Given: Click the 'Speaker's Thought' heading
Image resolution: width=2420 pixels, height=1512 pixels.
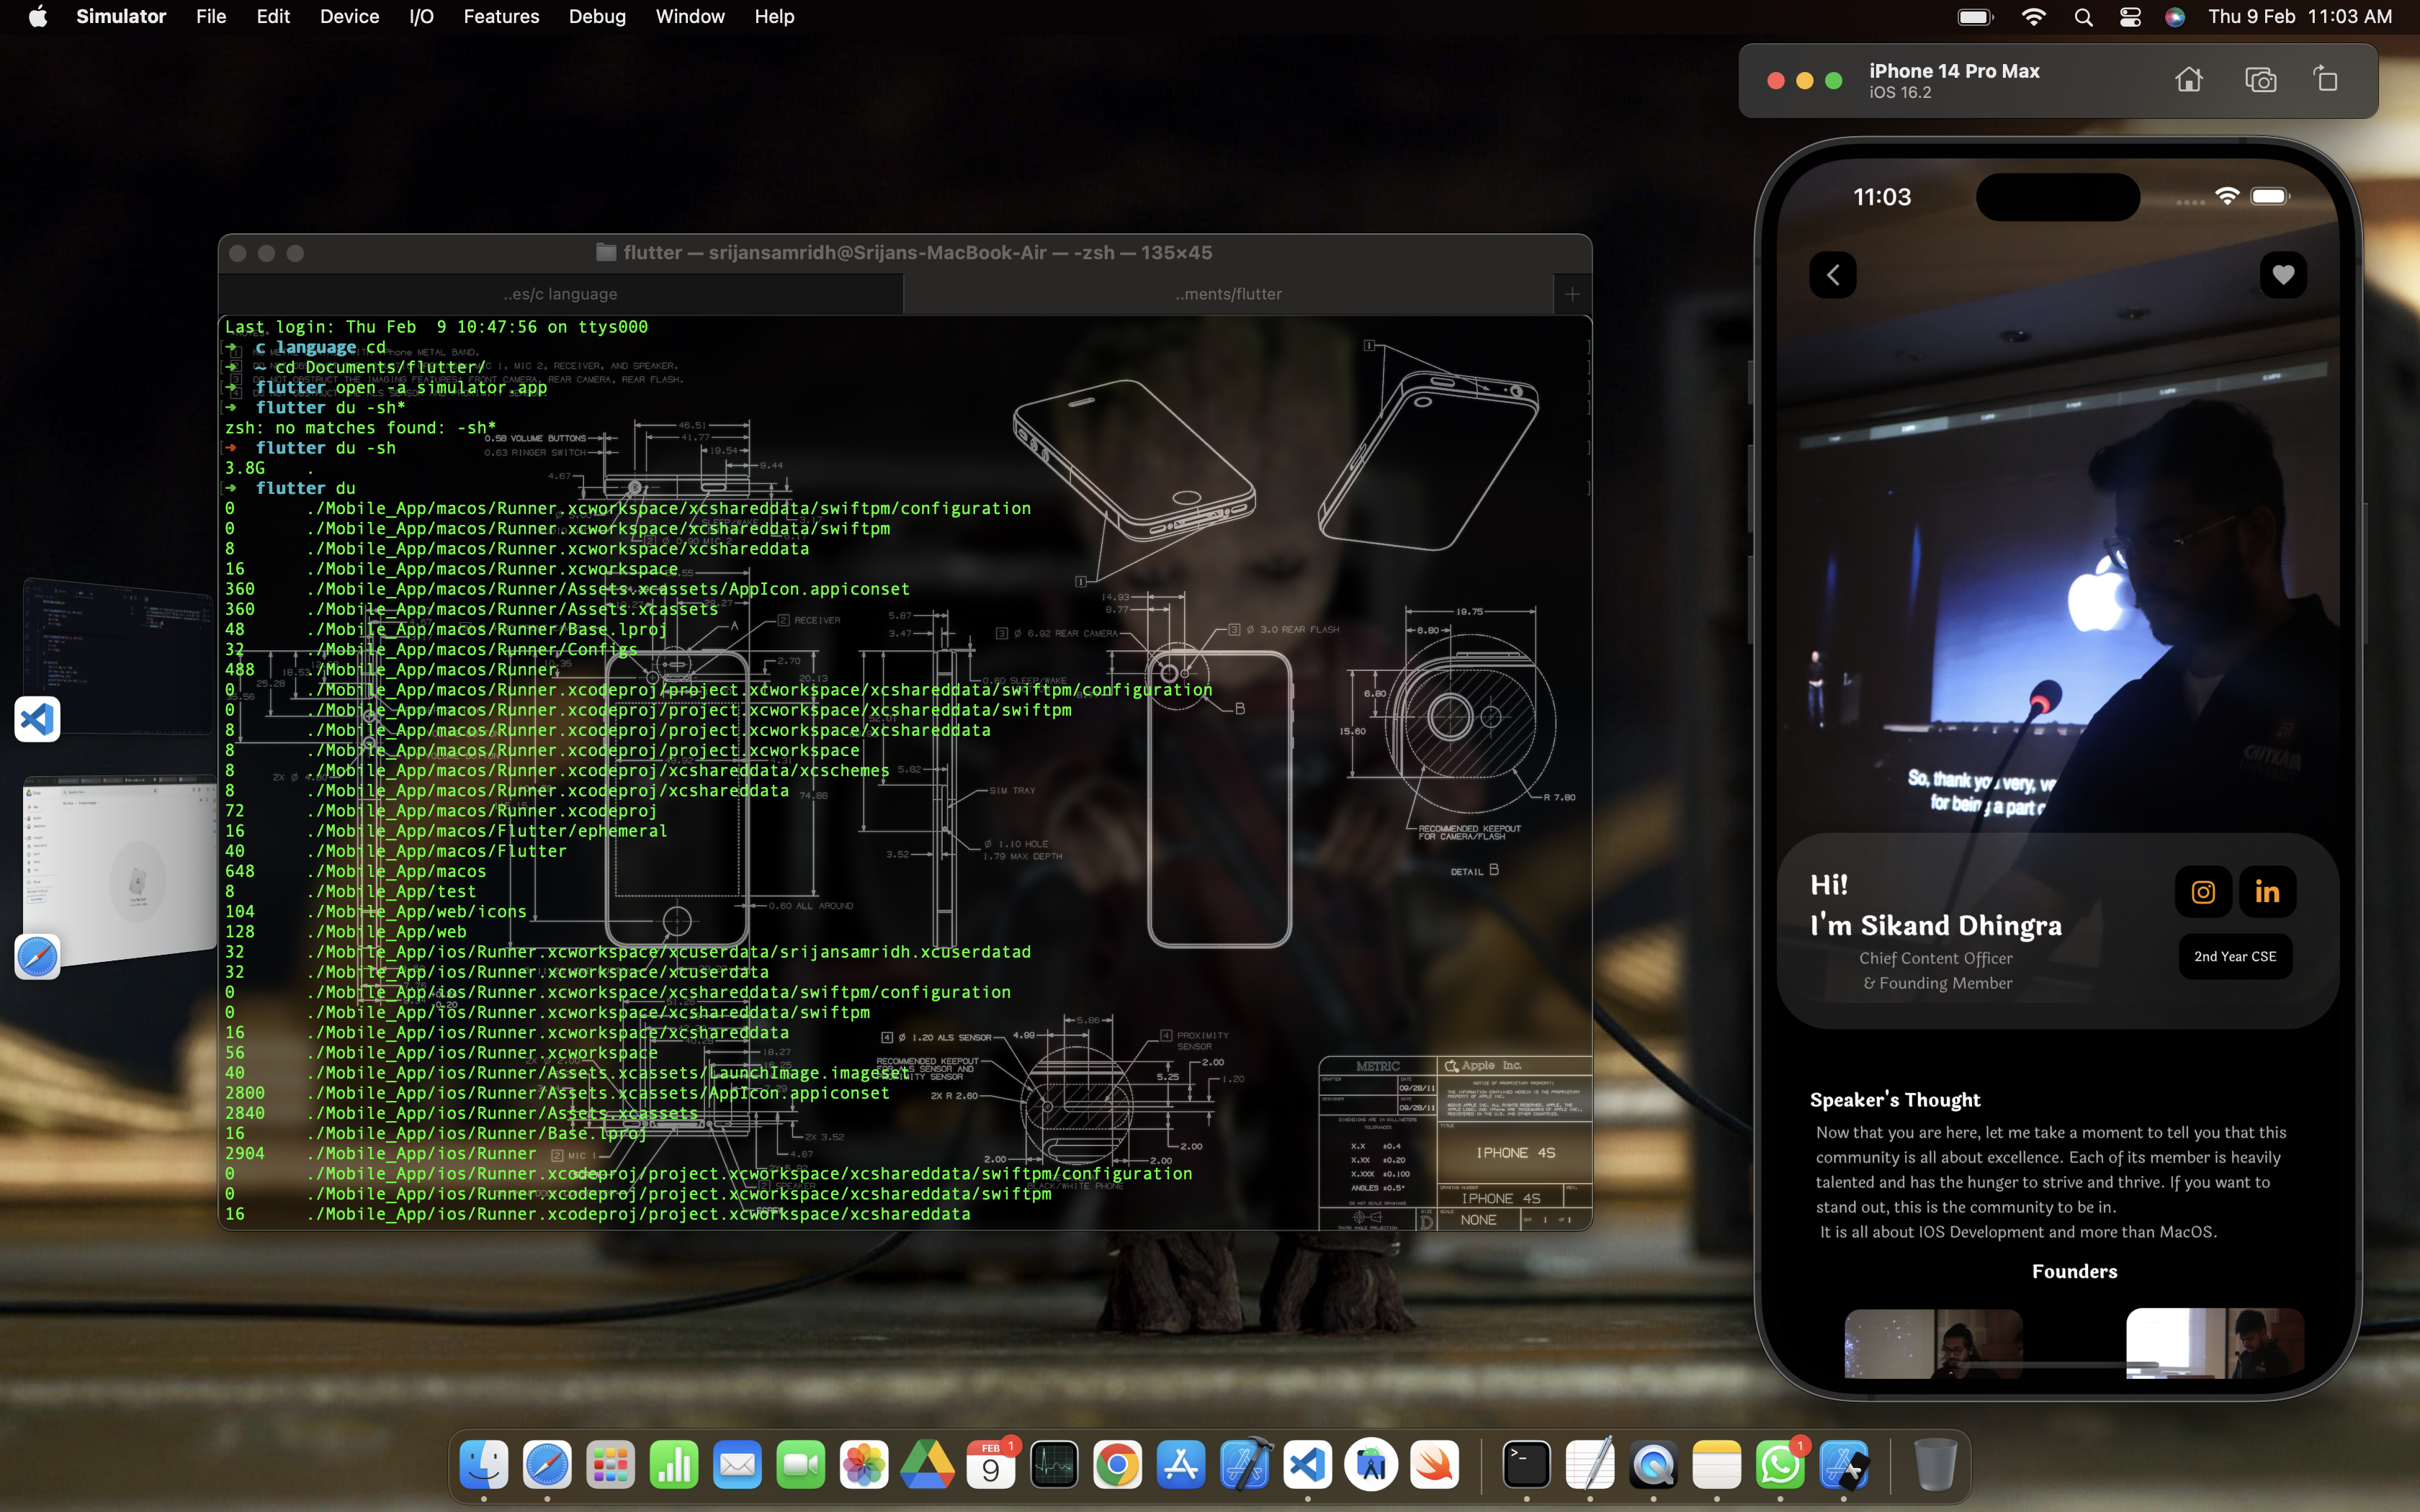Looking at the screenshot, I should (1894, 1099).
